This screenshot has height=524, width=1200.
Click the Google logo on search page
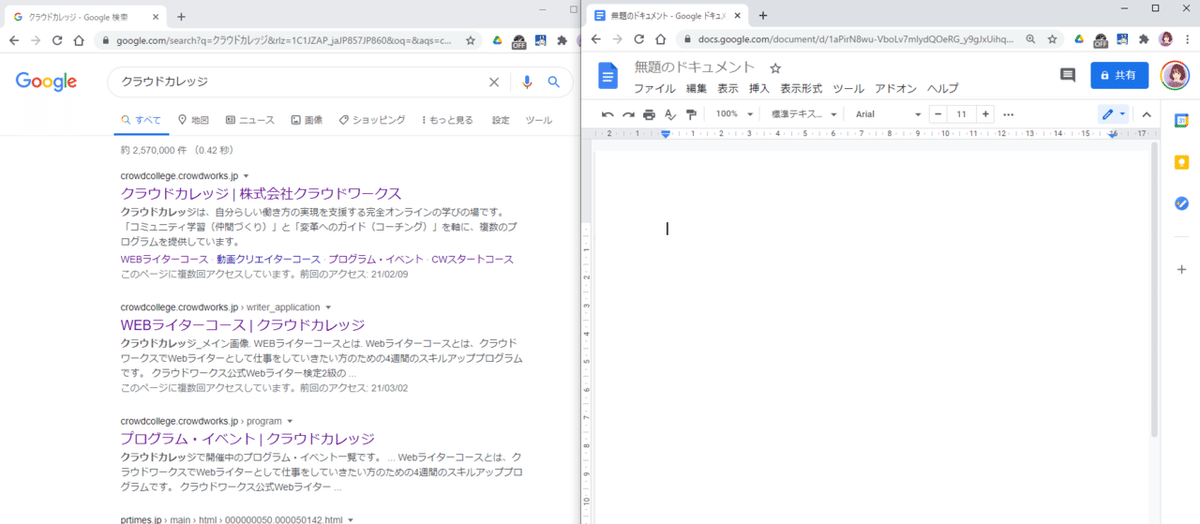pyautogui.click(x=47, y=82)
